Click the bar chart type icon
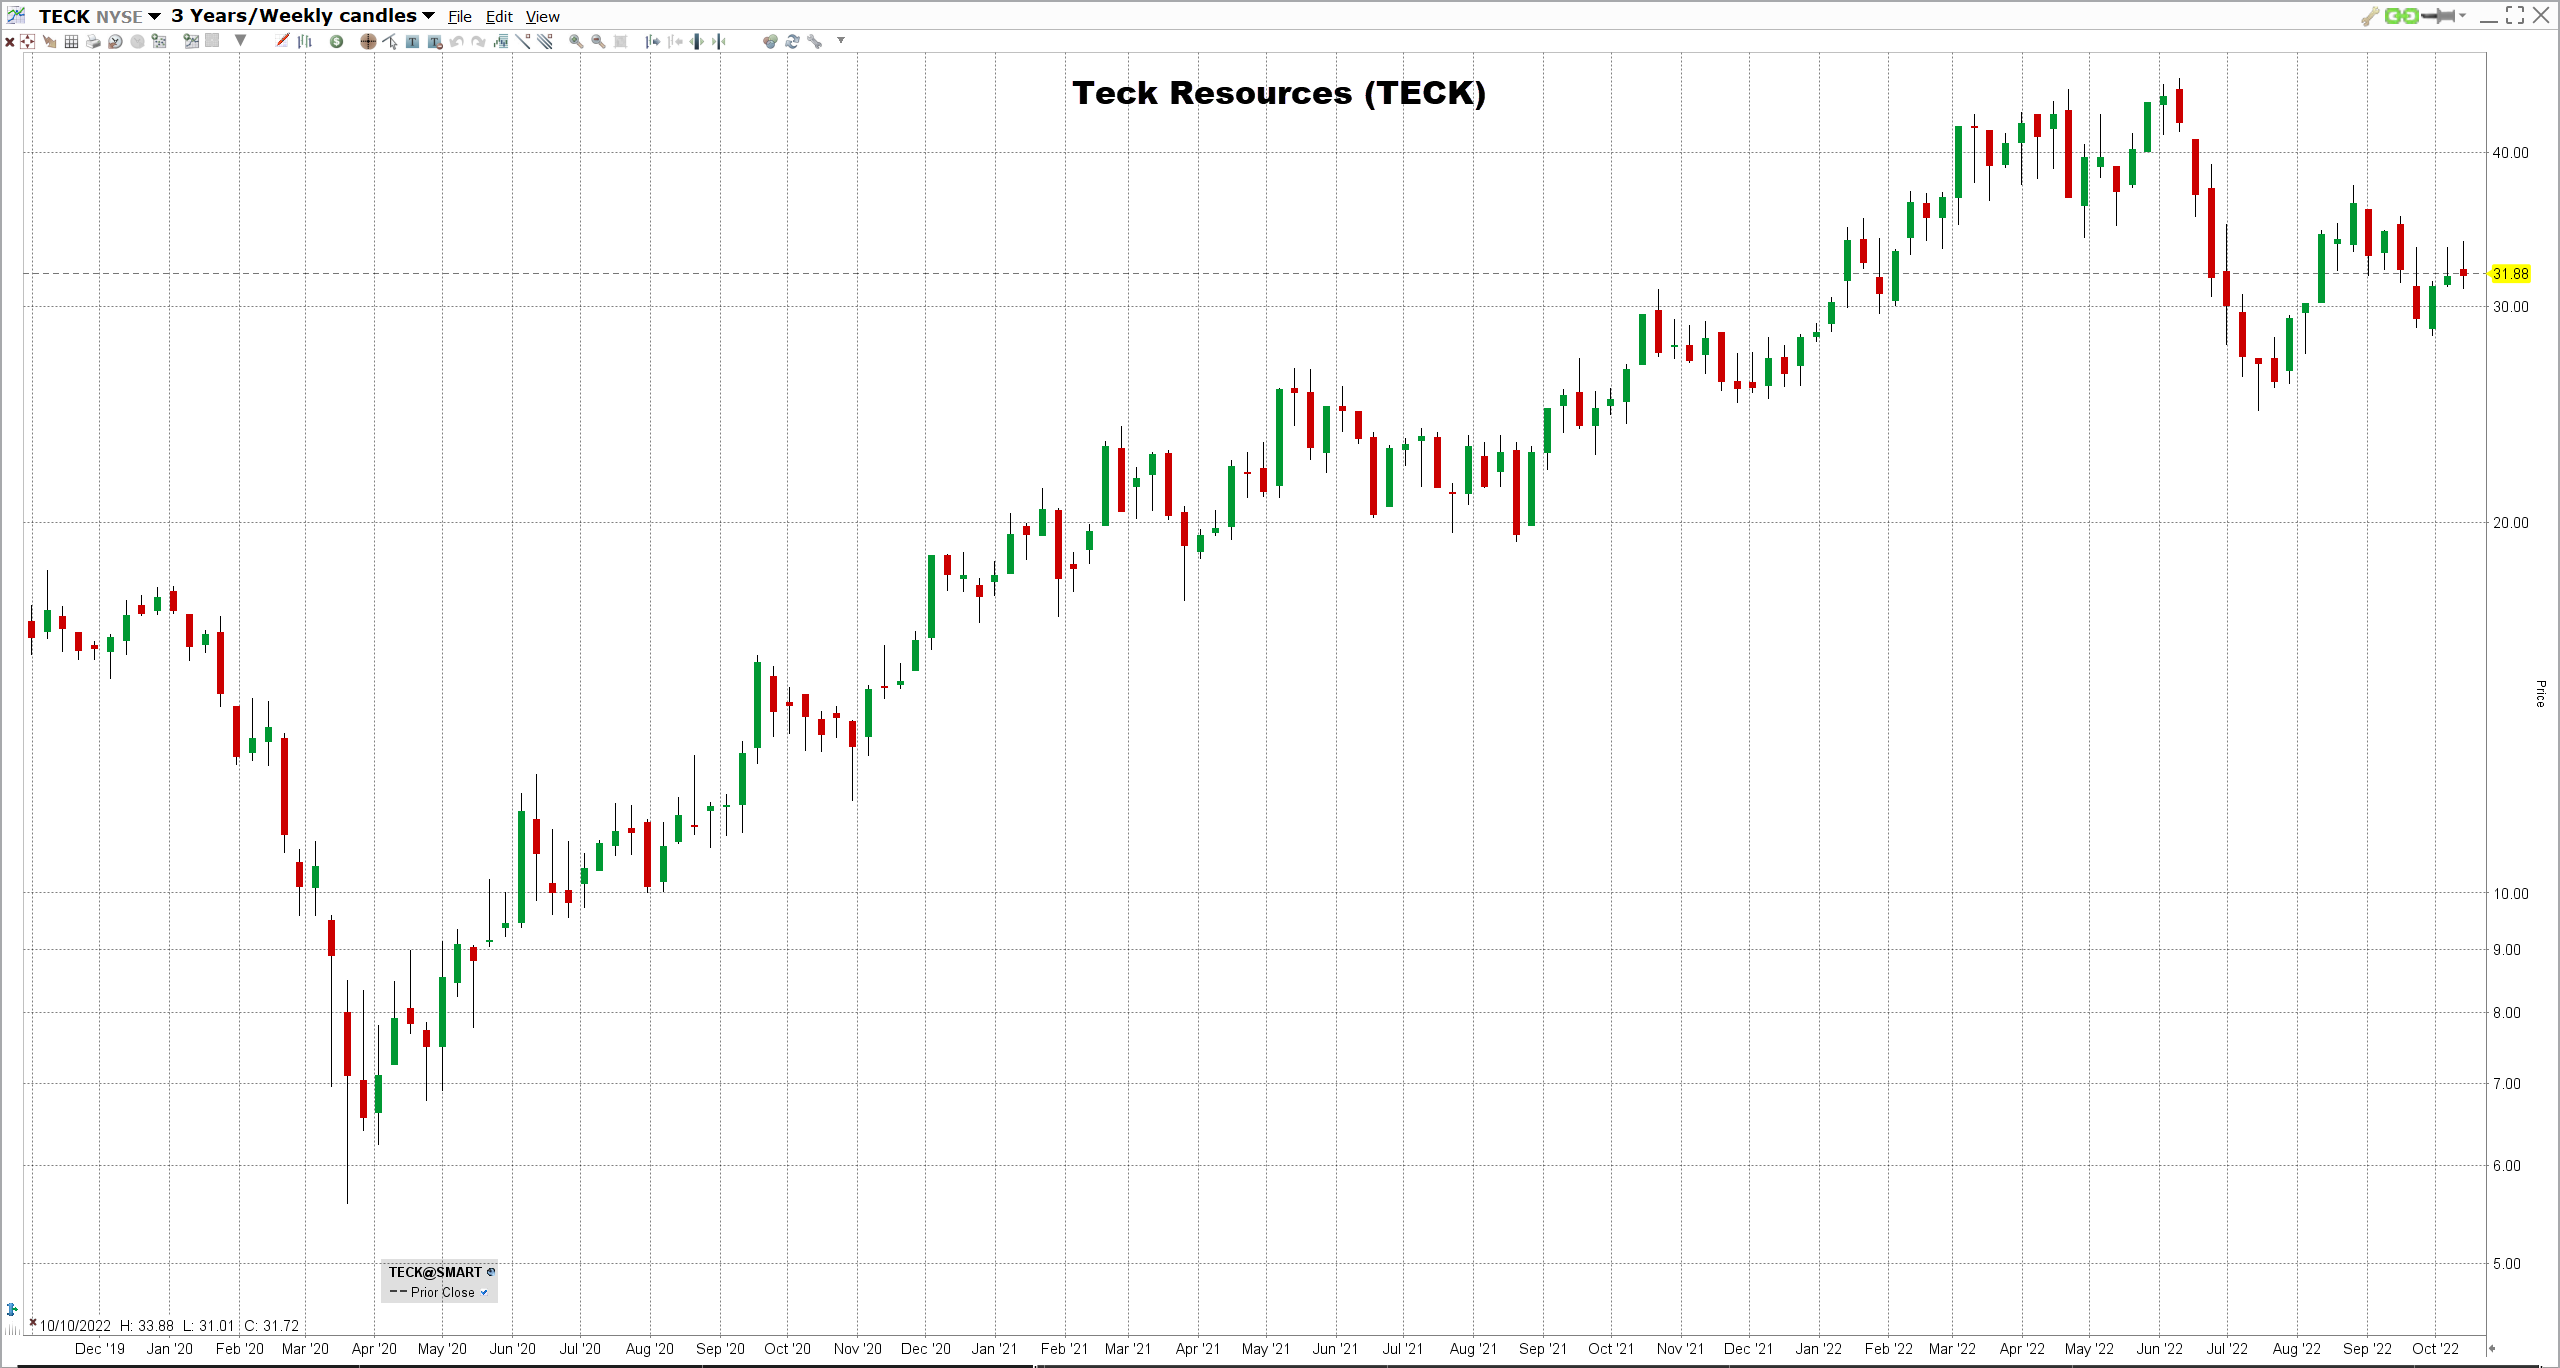 click(x=305, y=41)
